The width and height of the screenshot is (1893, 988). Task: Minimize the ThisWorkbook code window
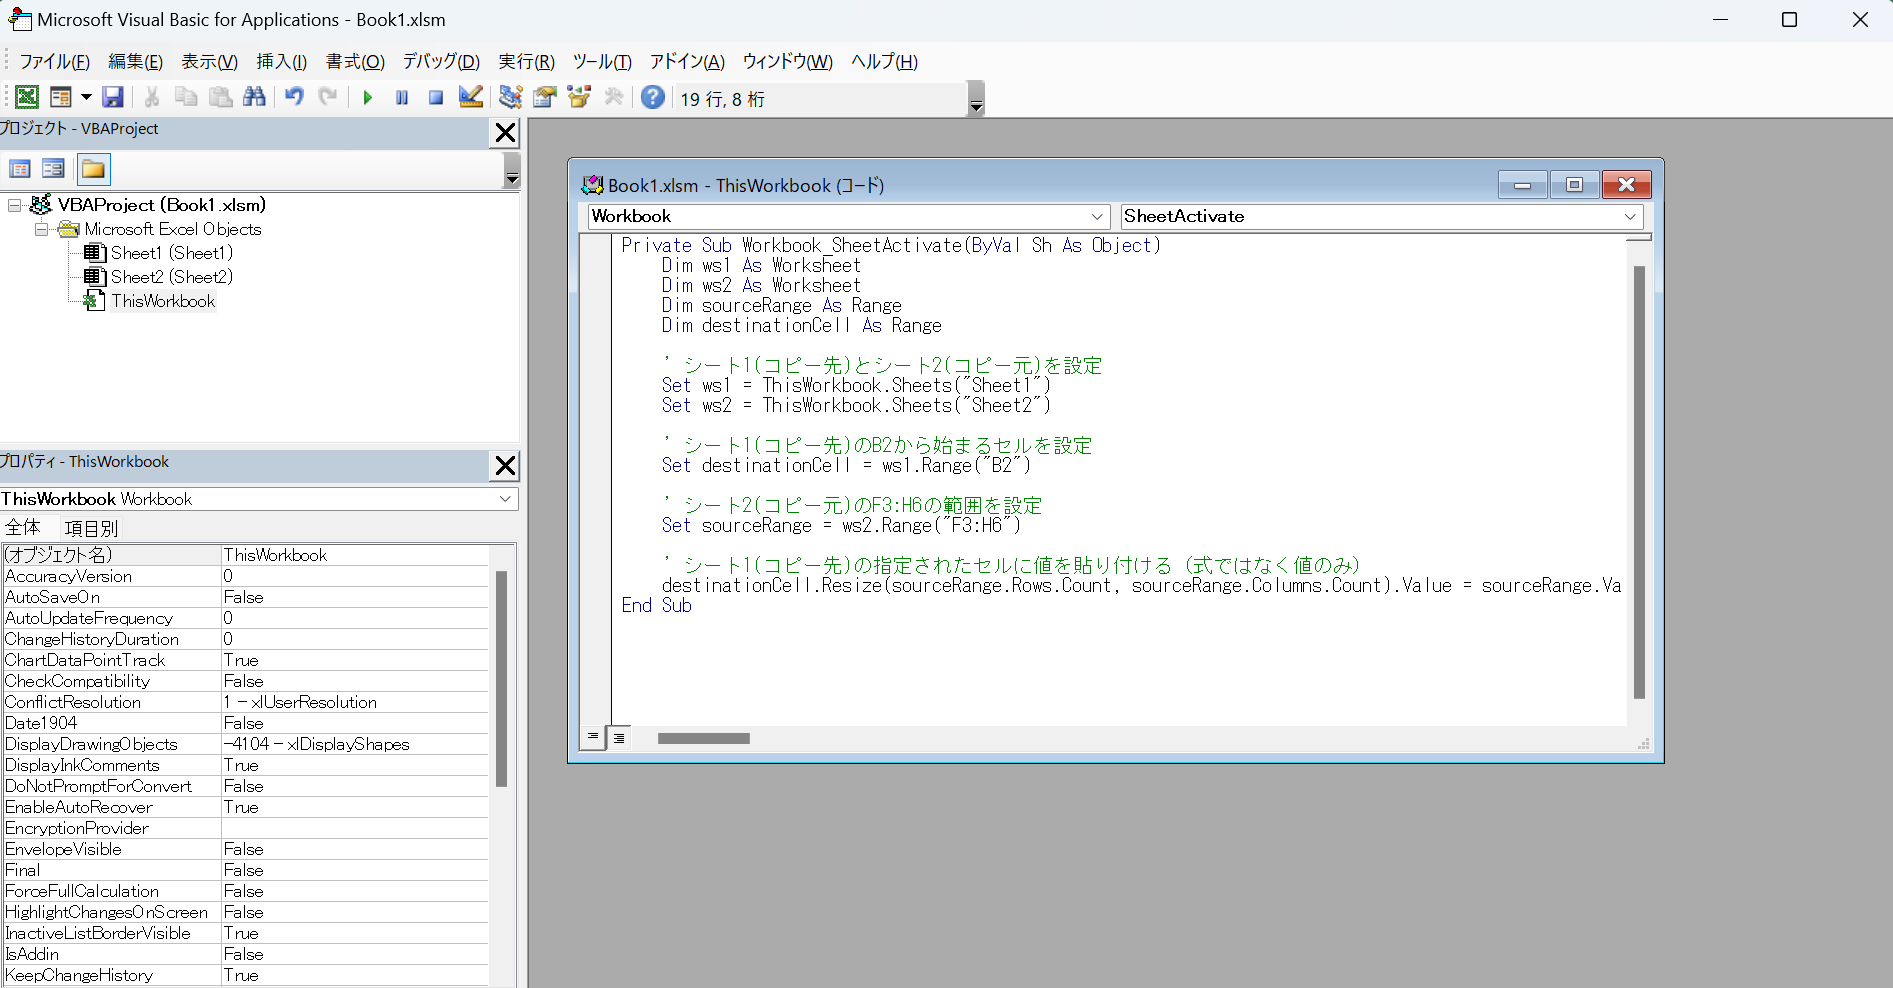(1523, 185)
